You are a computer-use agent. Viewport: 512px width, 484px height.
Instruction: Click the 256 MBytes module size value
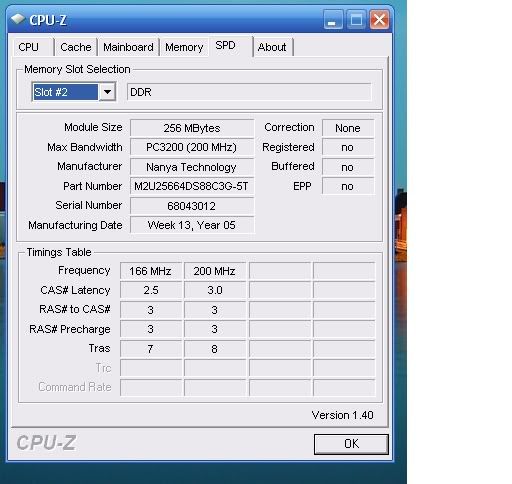[192, 128]
